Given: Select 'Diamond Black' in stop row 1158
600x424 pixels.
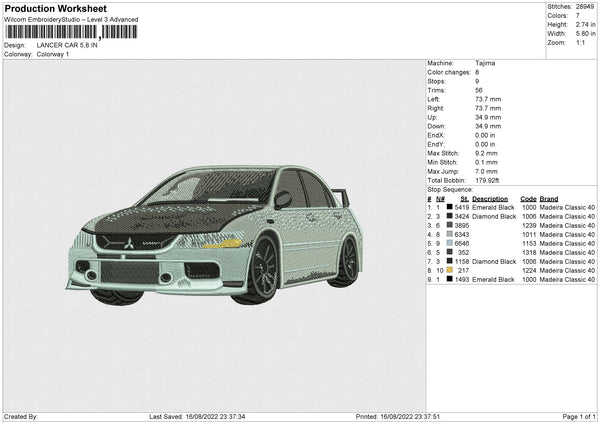Looking at the screenshot, I should (x=494, y=261).
